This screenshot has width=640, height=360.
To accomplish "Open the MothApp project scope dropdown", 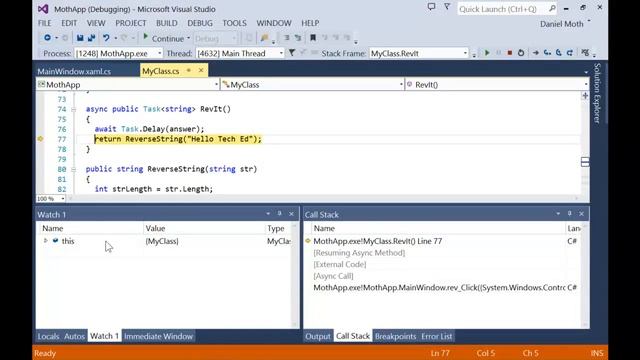I will point(216,84).
